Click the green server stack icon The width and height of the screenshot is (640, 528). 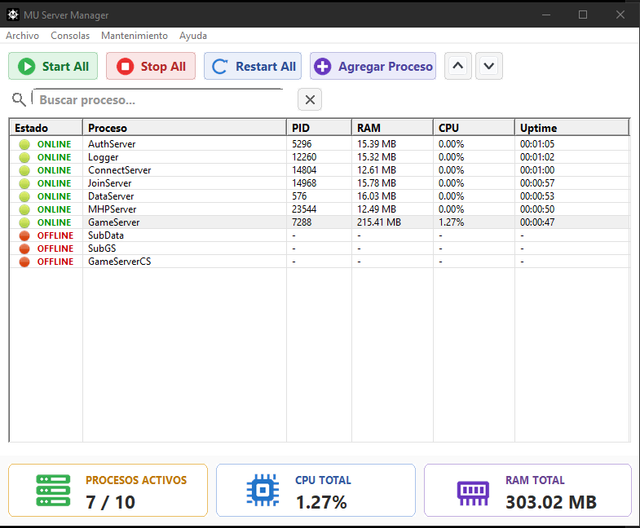(x=53, y=490)
